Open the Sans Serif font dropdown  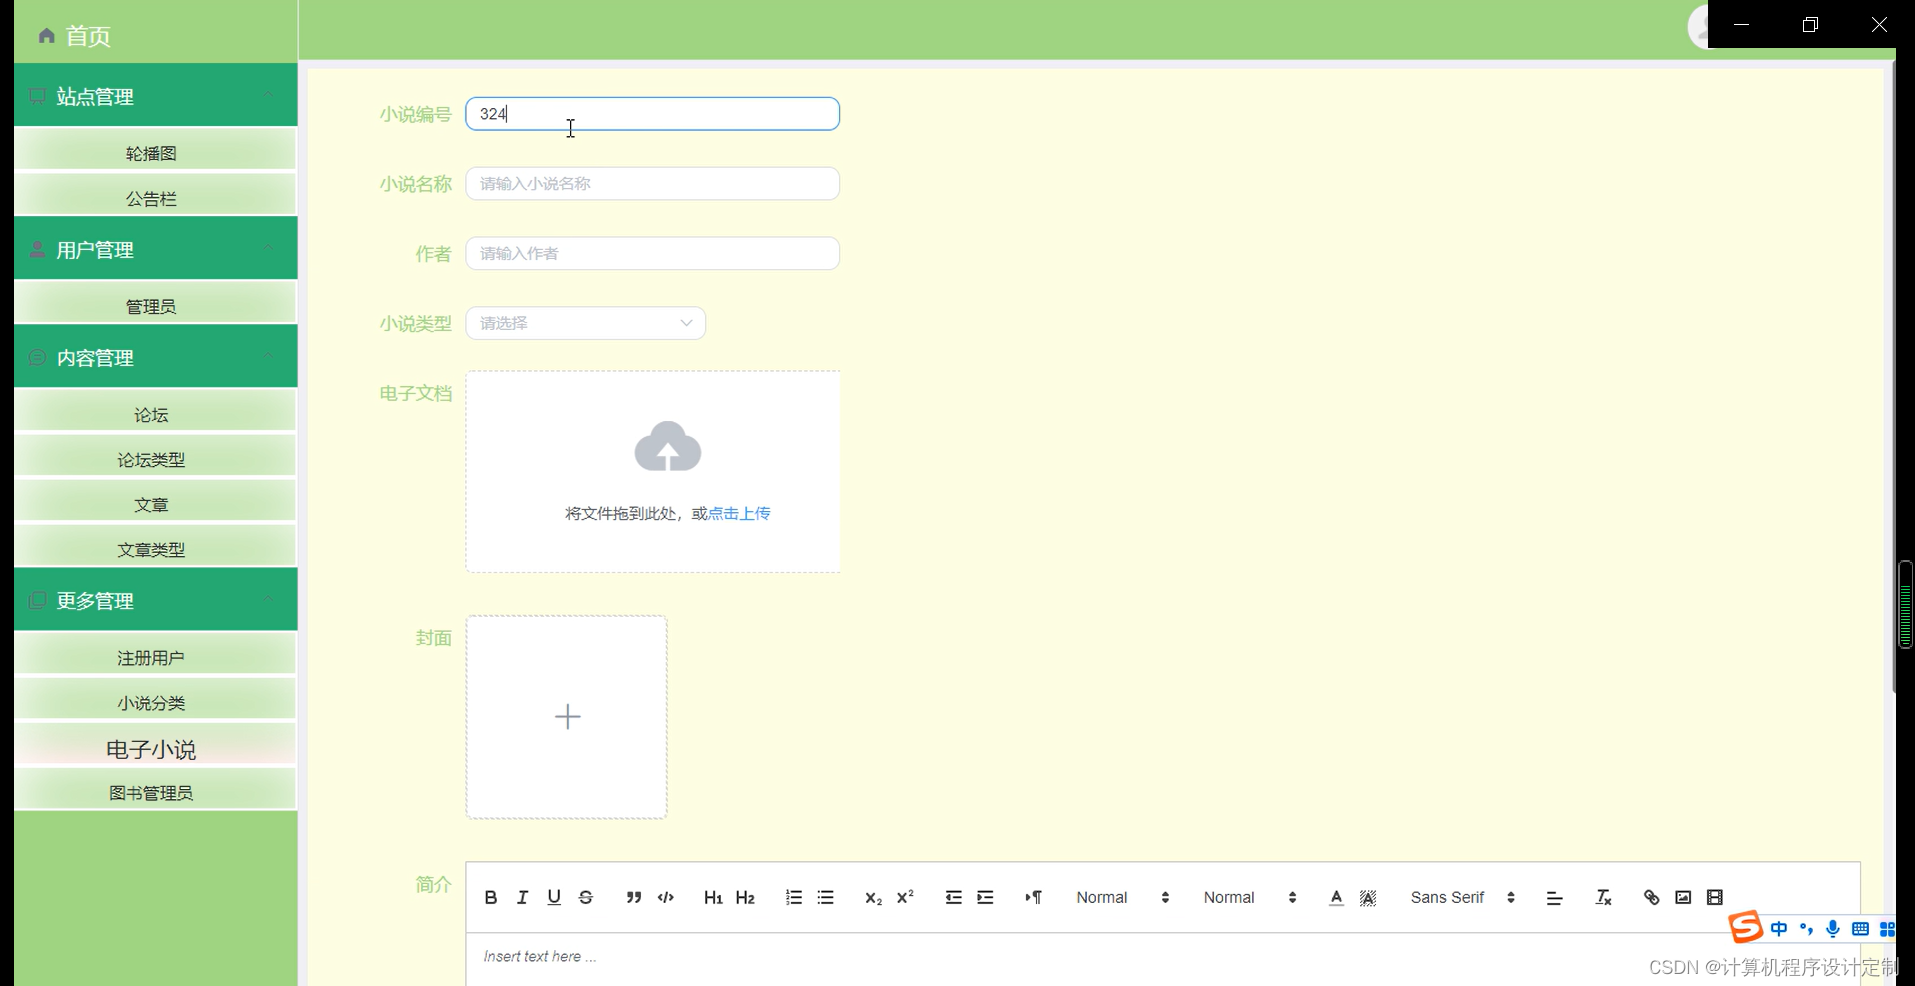click(x=1463, y=897)
